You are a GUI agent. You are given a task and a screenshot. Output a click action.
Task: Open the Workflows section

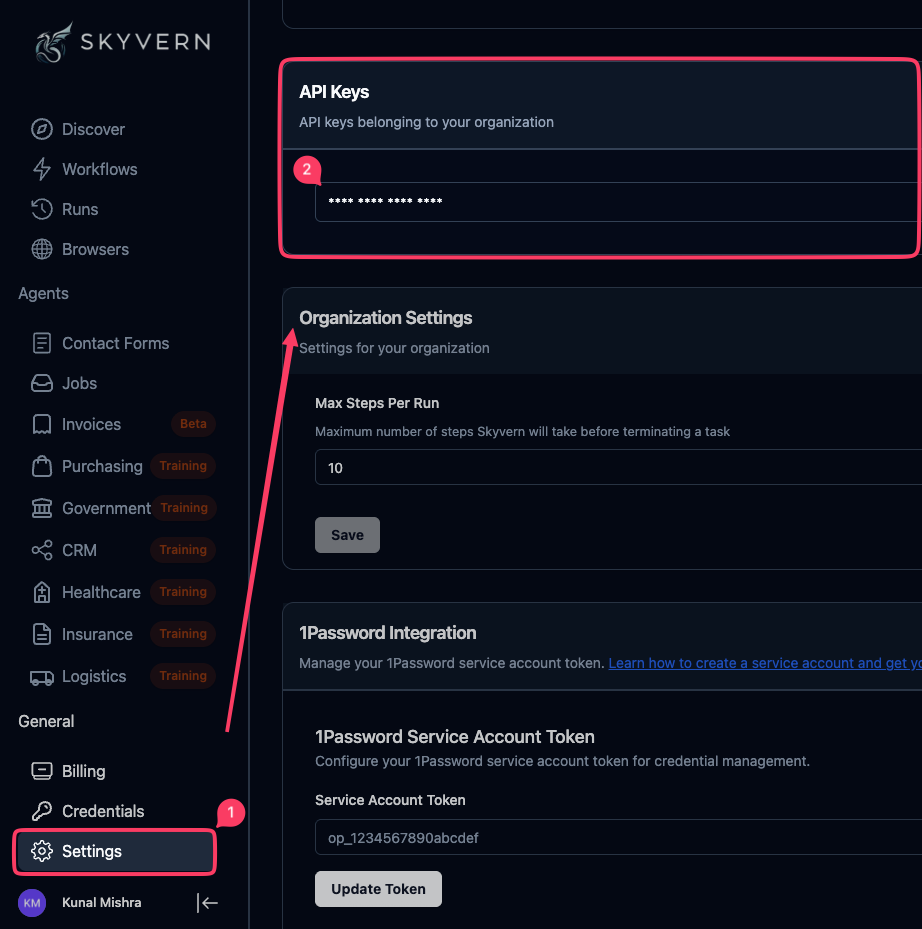point(97,168)
